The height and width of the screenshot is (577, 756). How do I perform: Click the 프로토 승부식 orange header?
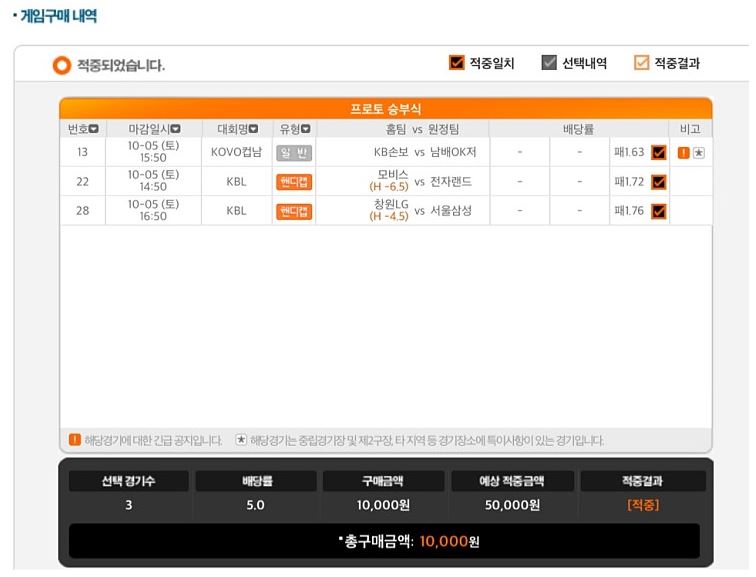[x=386, y=108]
